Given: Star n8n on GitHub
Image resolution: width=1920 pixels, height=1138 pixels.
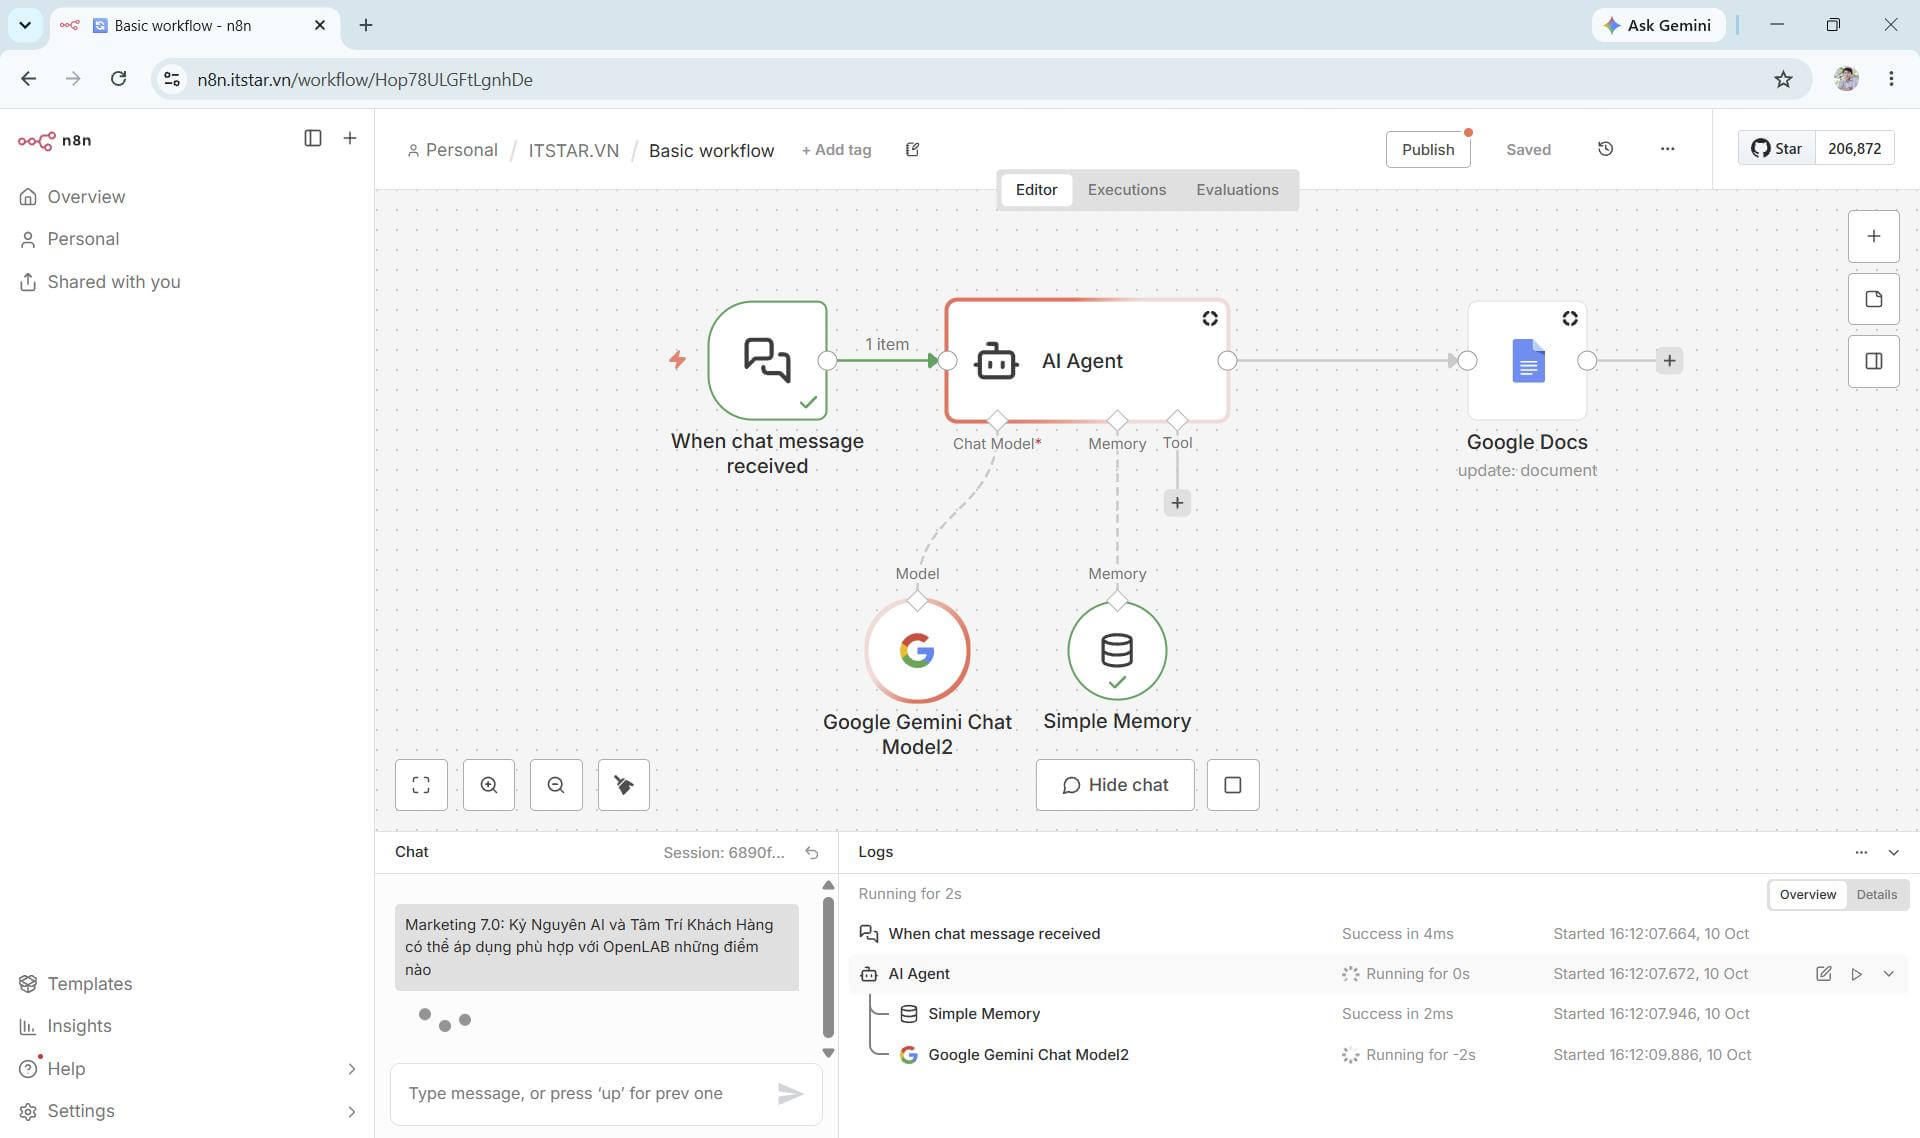Looking at the screenshot, I should [1776, 149].
